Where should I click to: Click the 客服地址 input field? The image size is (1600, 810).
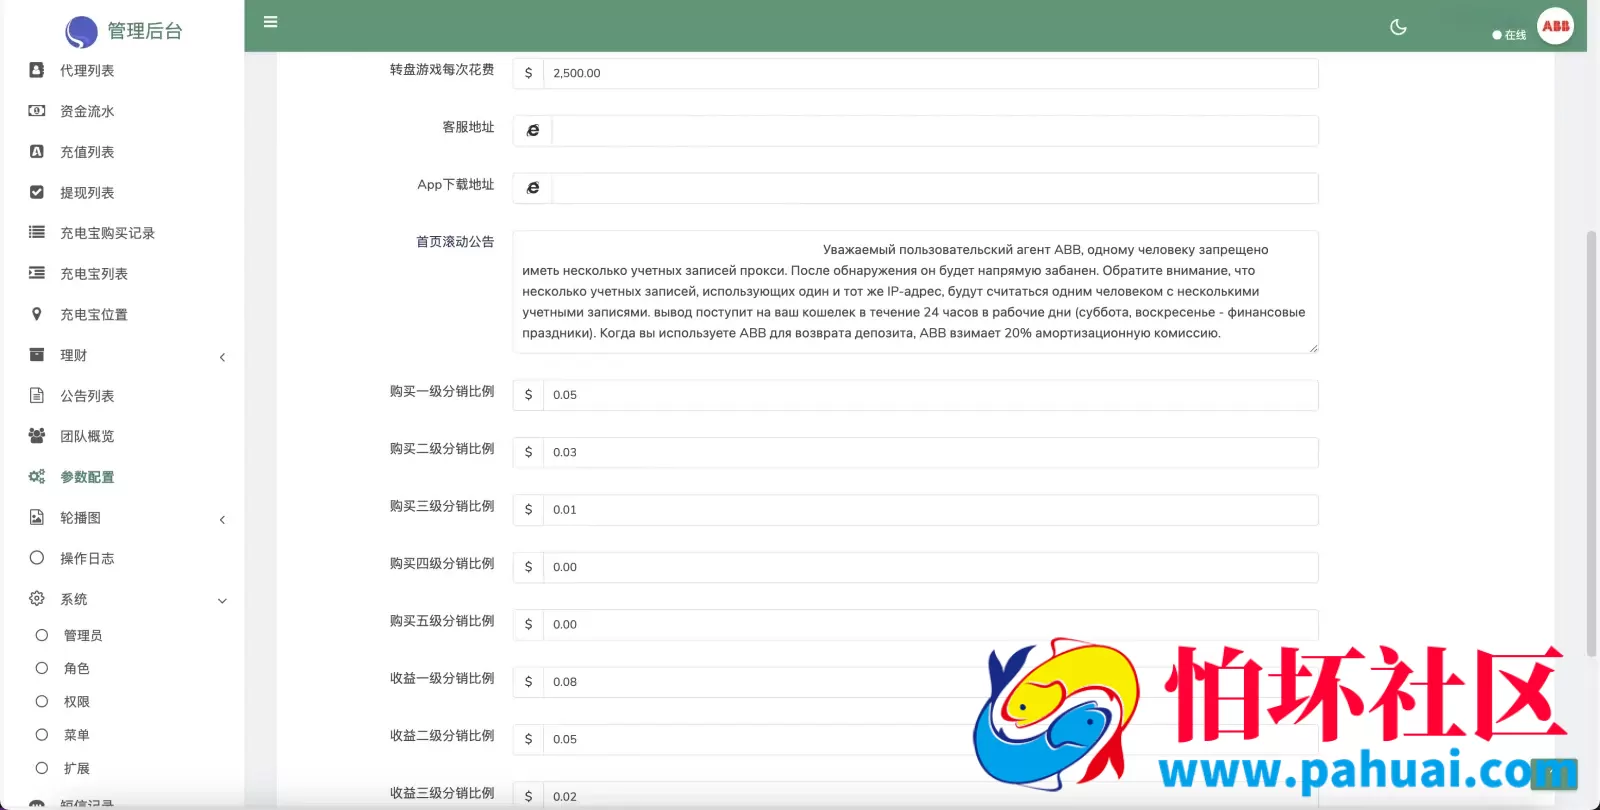coord(935,131)
